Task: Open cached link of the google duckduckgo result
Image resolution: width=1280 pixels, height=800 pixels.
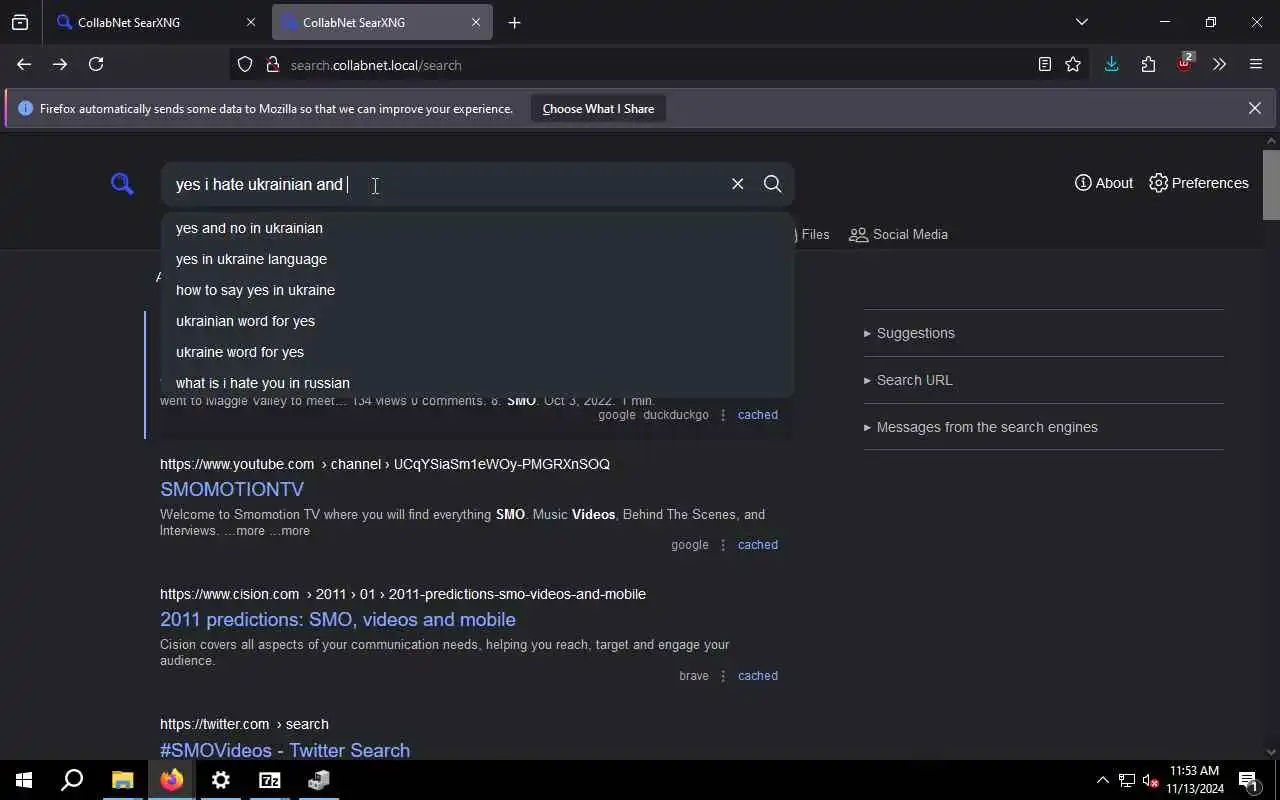Action: tap(757, 415)
